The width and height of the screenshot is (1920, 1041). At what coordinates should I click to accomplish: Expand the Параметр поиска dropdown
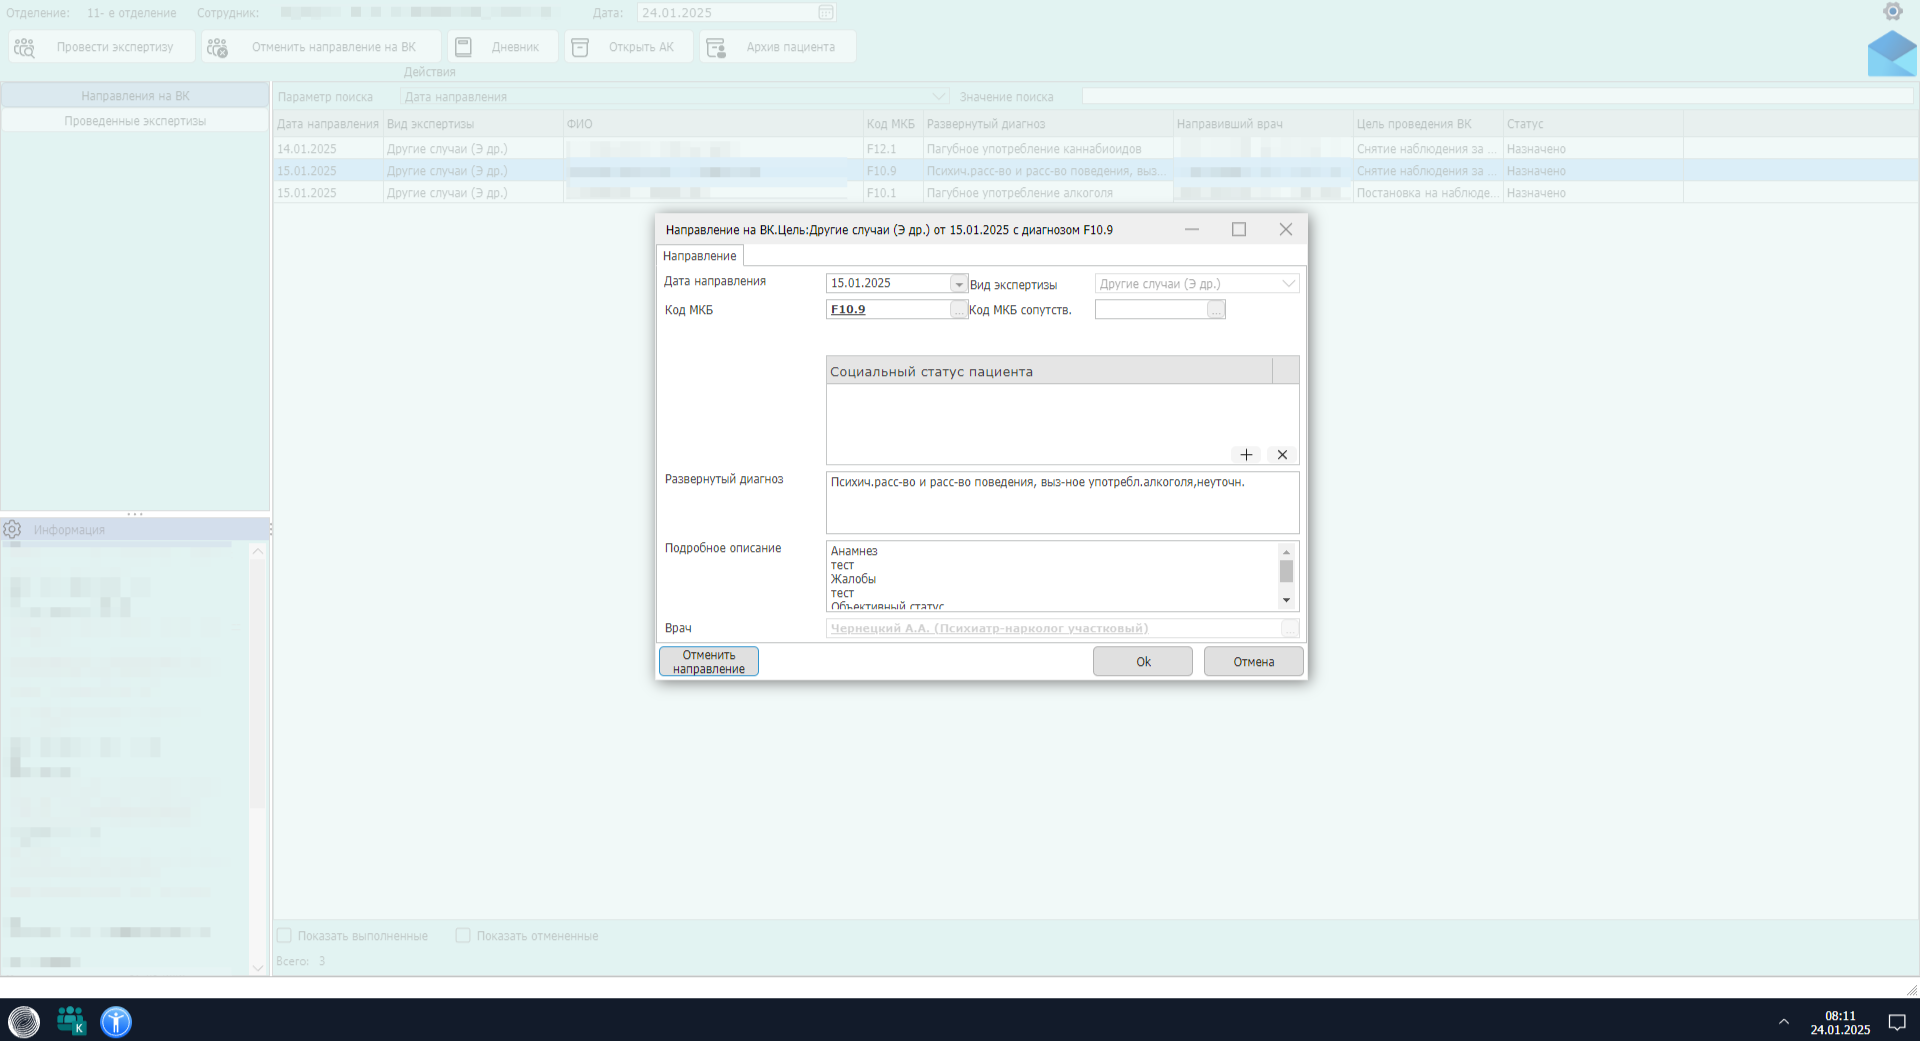(938, 97)
